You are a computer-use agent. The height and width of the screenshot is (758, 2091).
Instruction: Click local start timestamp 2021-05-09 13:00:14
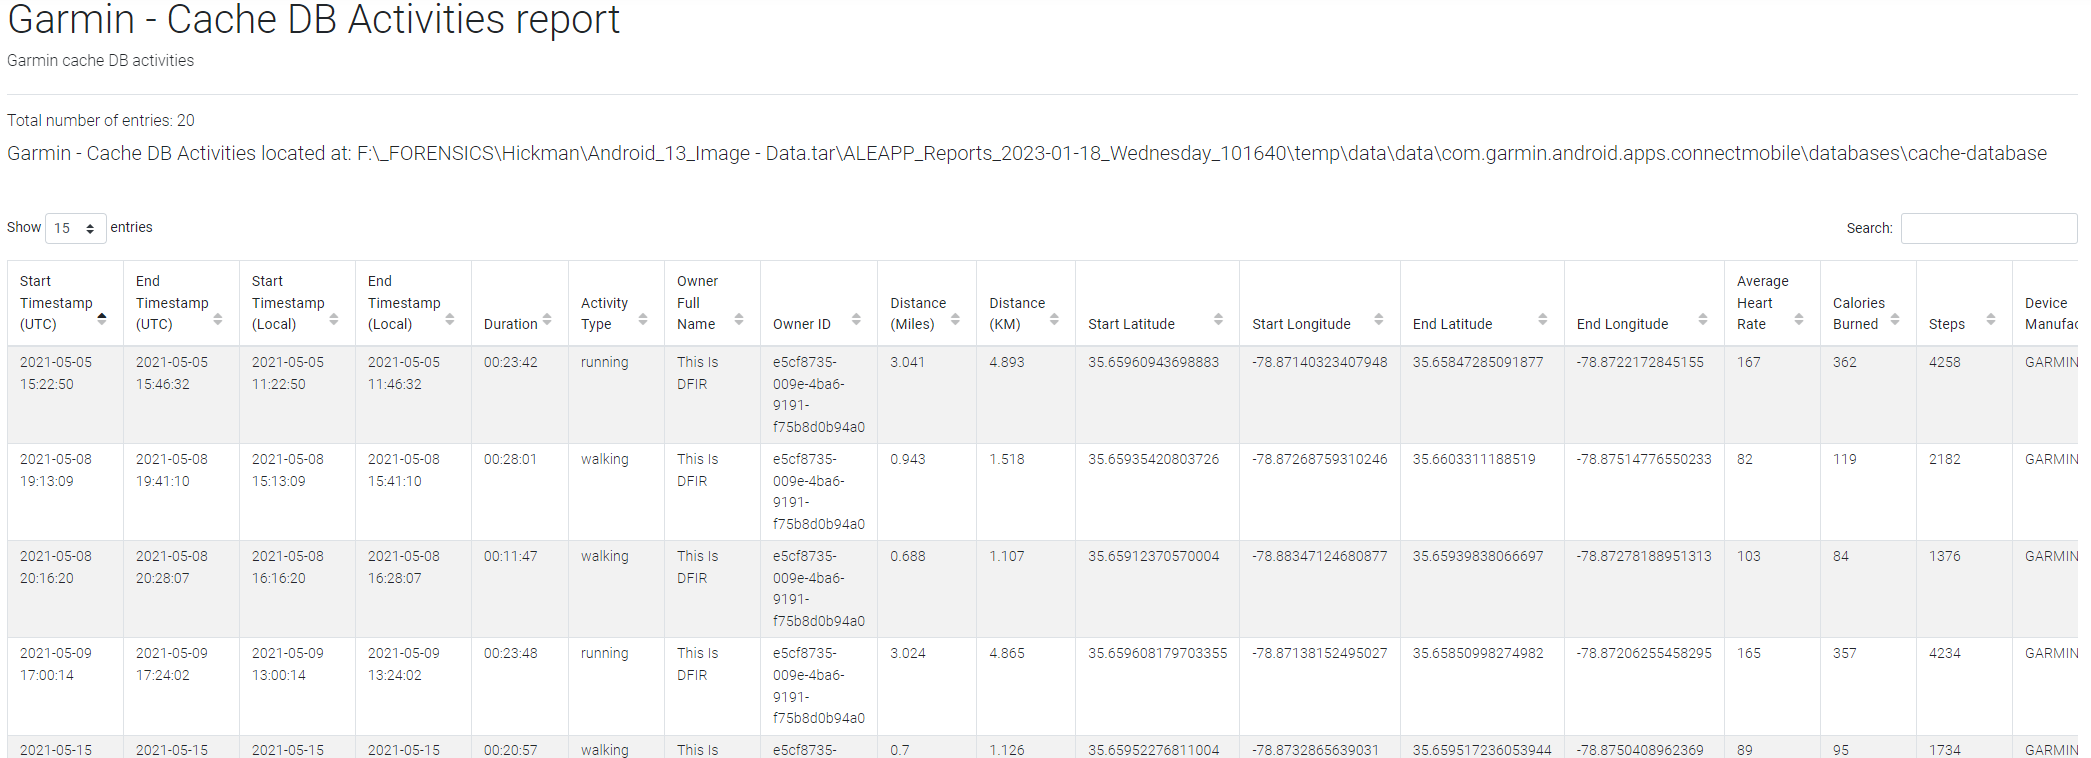tap(288, 664)
